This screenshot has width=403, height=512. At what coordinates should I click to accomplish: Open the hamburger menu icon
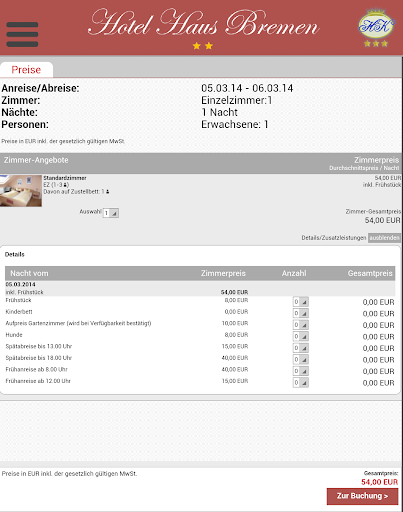(22, 34)
